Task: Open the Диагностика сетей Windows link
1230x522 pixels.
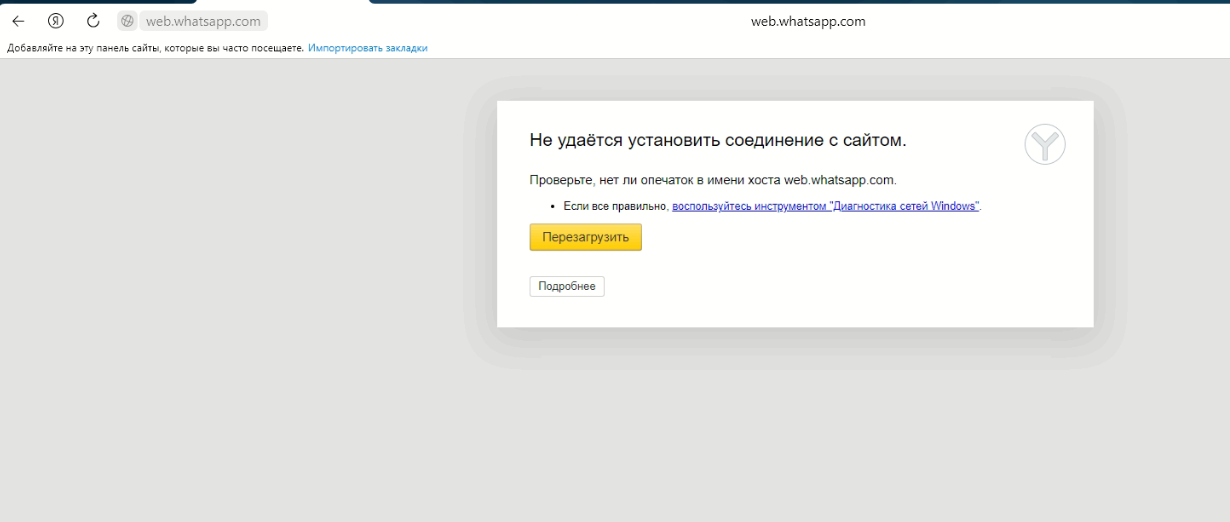Action: (826, 206)
